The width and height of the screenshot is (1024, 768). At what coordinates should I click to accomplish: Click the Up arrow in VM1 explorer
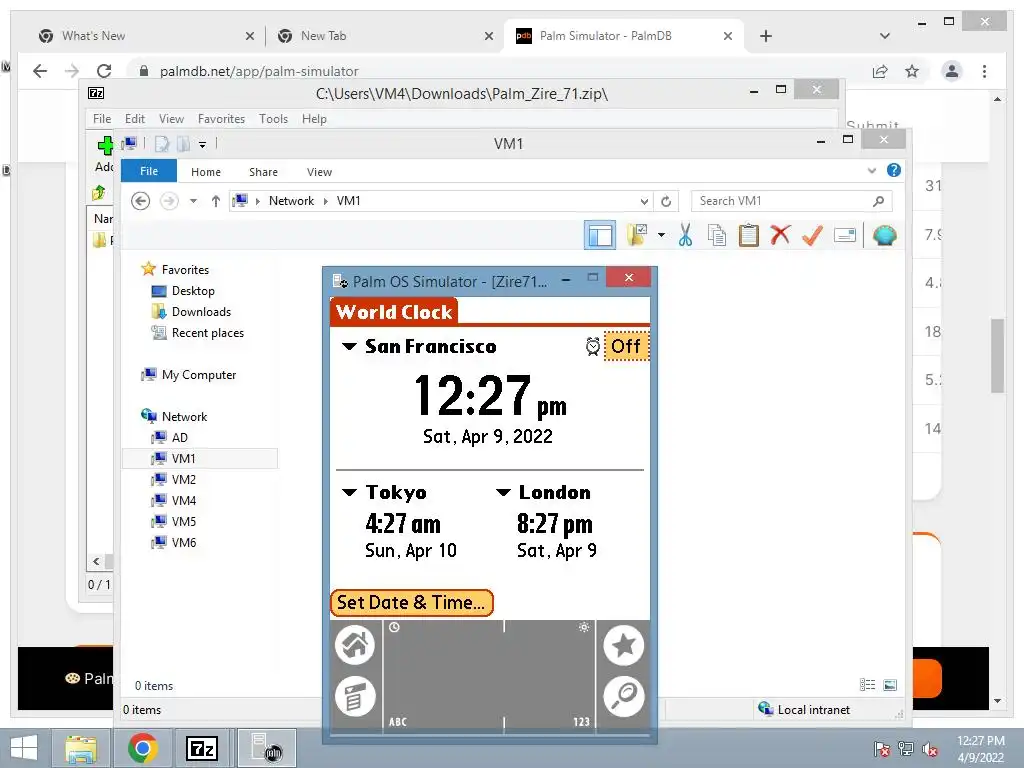point(216,201)
